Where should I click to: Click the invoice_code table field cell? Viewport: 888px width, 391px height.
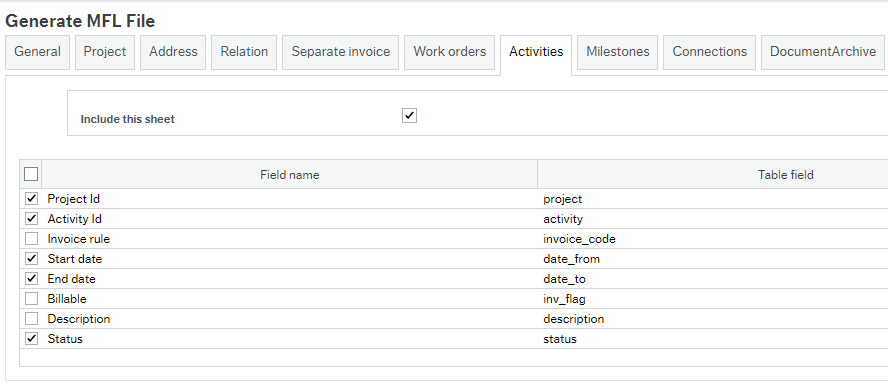[579, 239]
